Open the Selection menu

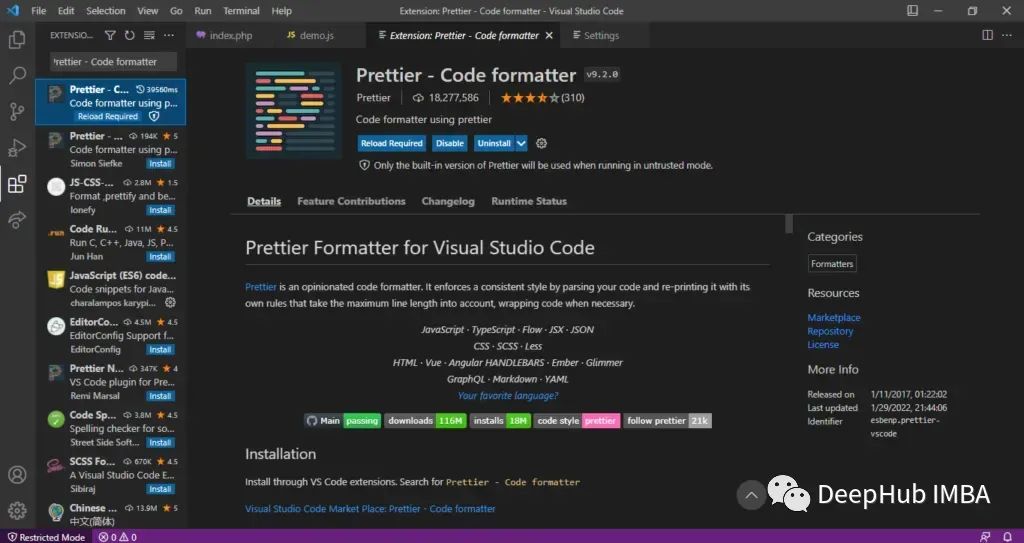click(x=106, y=10)
